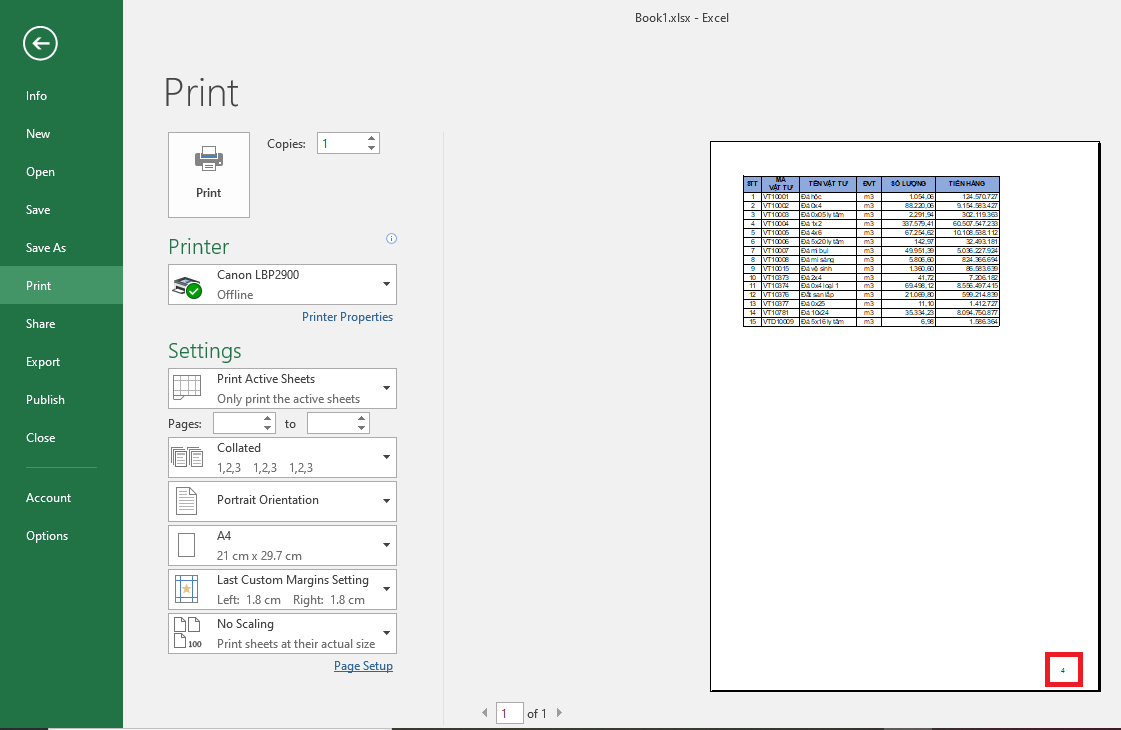This screenshot has width=1121, height=730.
Task: Click the custom margins star icon
Action: 187,589
